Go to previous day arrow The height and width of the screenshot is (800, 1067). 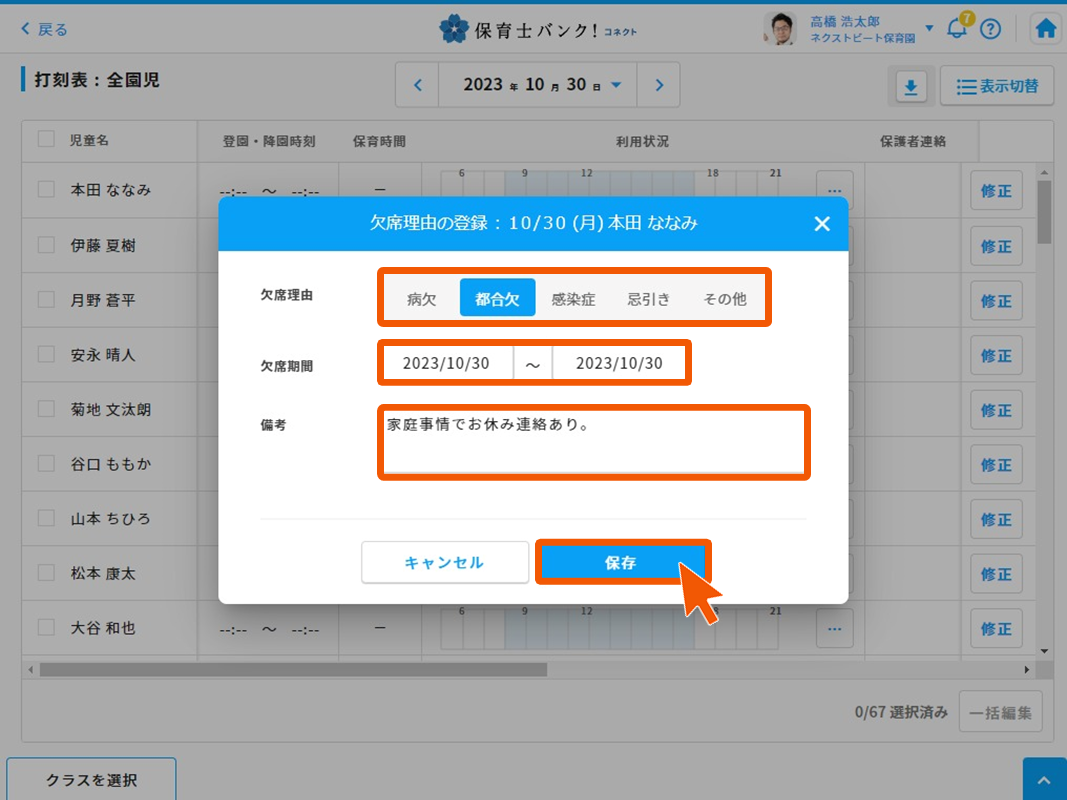[x=418, y=85]
